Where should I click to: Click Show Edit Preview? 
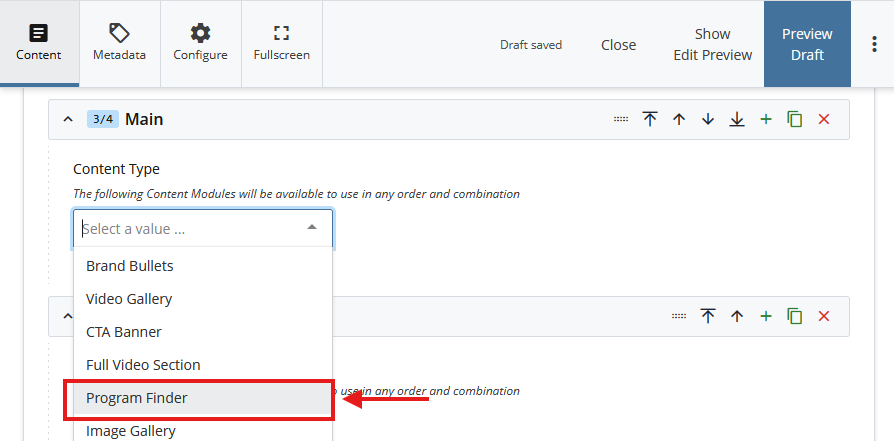(712, 44)
